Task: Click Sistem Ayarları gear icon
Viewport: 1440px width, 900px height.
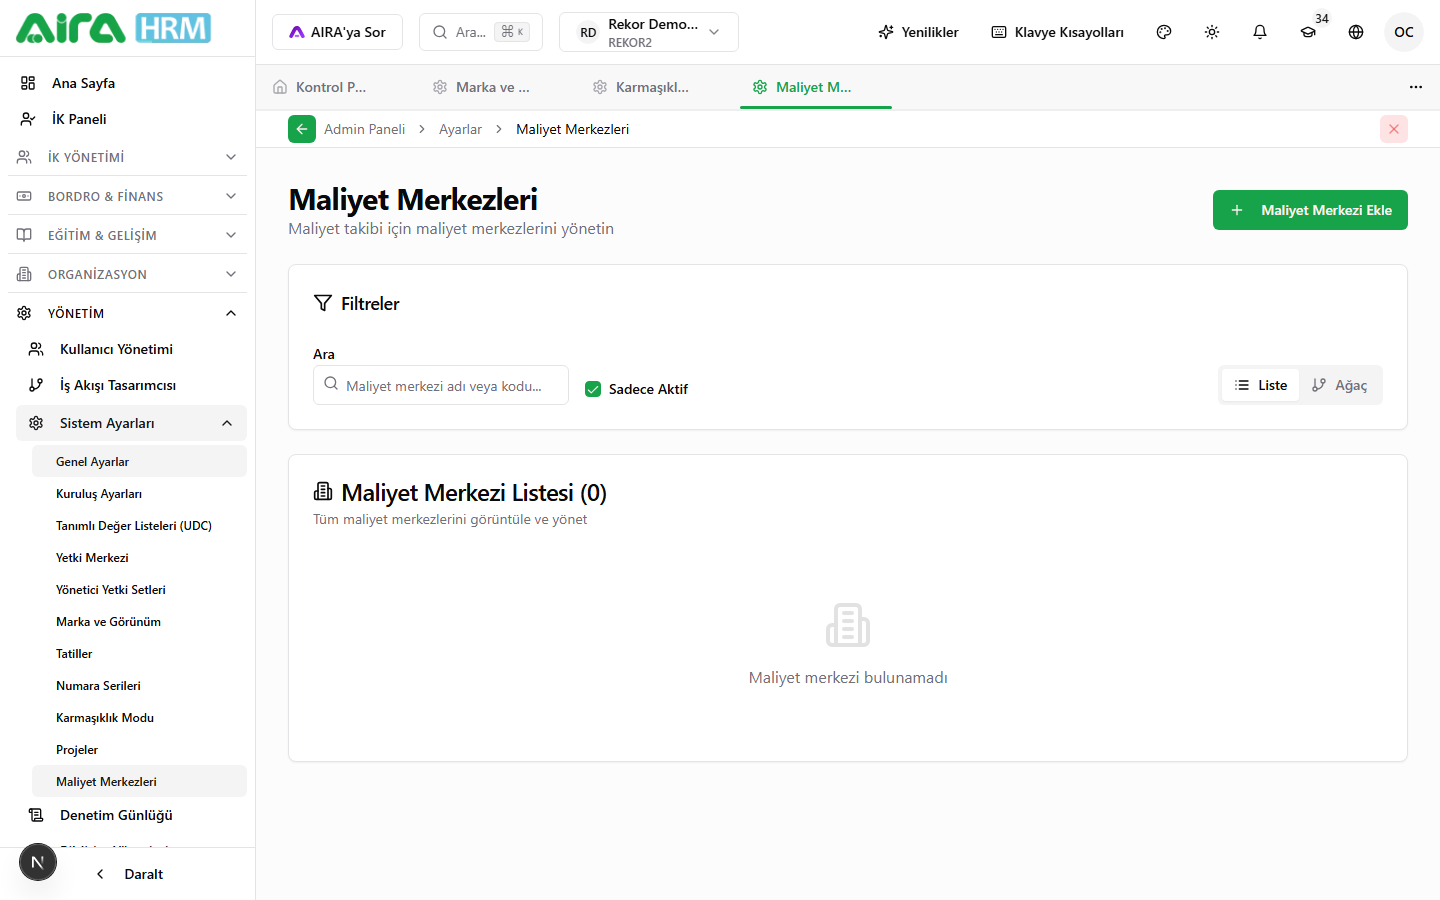Action: pos(36,423)
